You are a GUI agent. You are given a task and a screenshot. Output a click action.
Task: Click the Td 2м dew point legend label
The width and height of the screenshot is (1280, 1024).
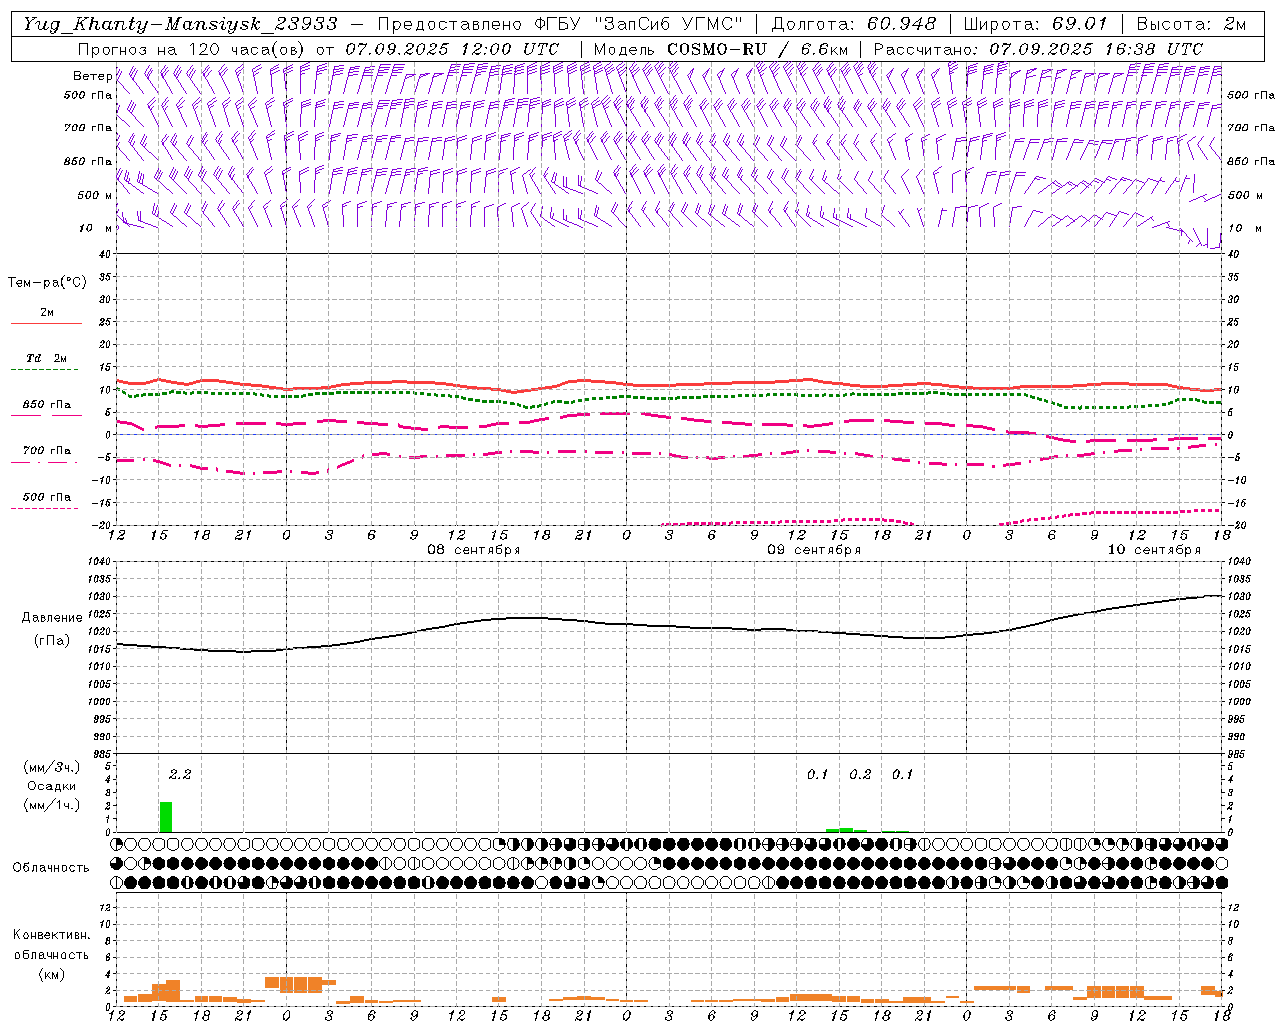pyautogui.click(x=47, y=358)
